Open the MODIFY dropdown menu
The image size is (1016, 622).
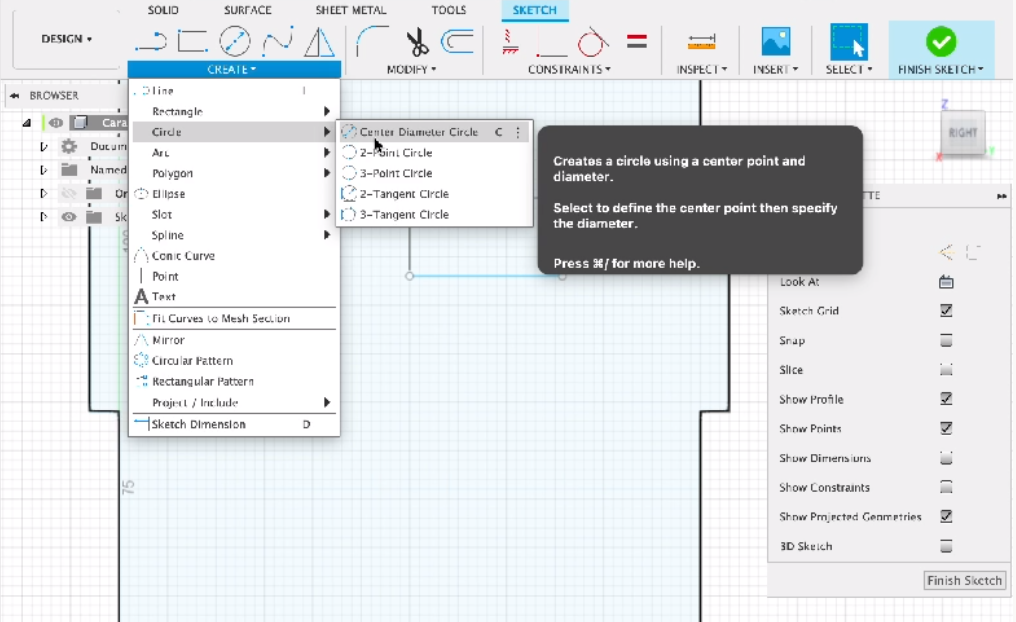click(411, 69)
